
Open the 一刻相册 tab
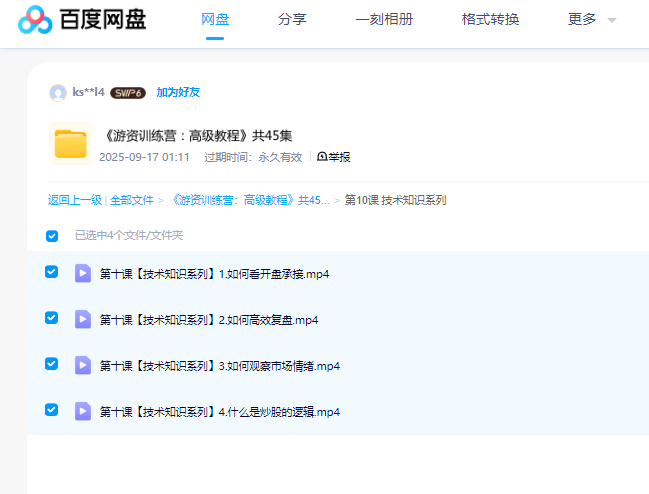click(x=384, y=20)
